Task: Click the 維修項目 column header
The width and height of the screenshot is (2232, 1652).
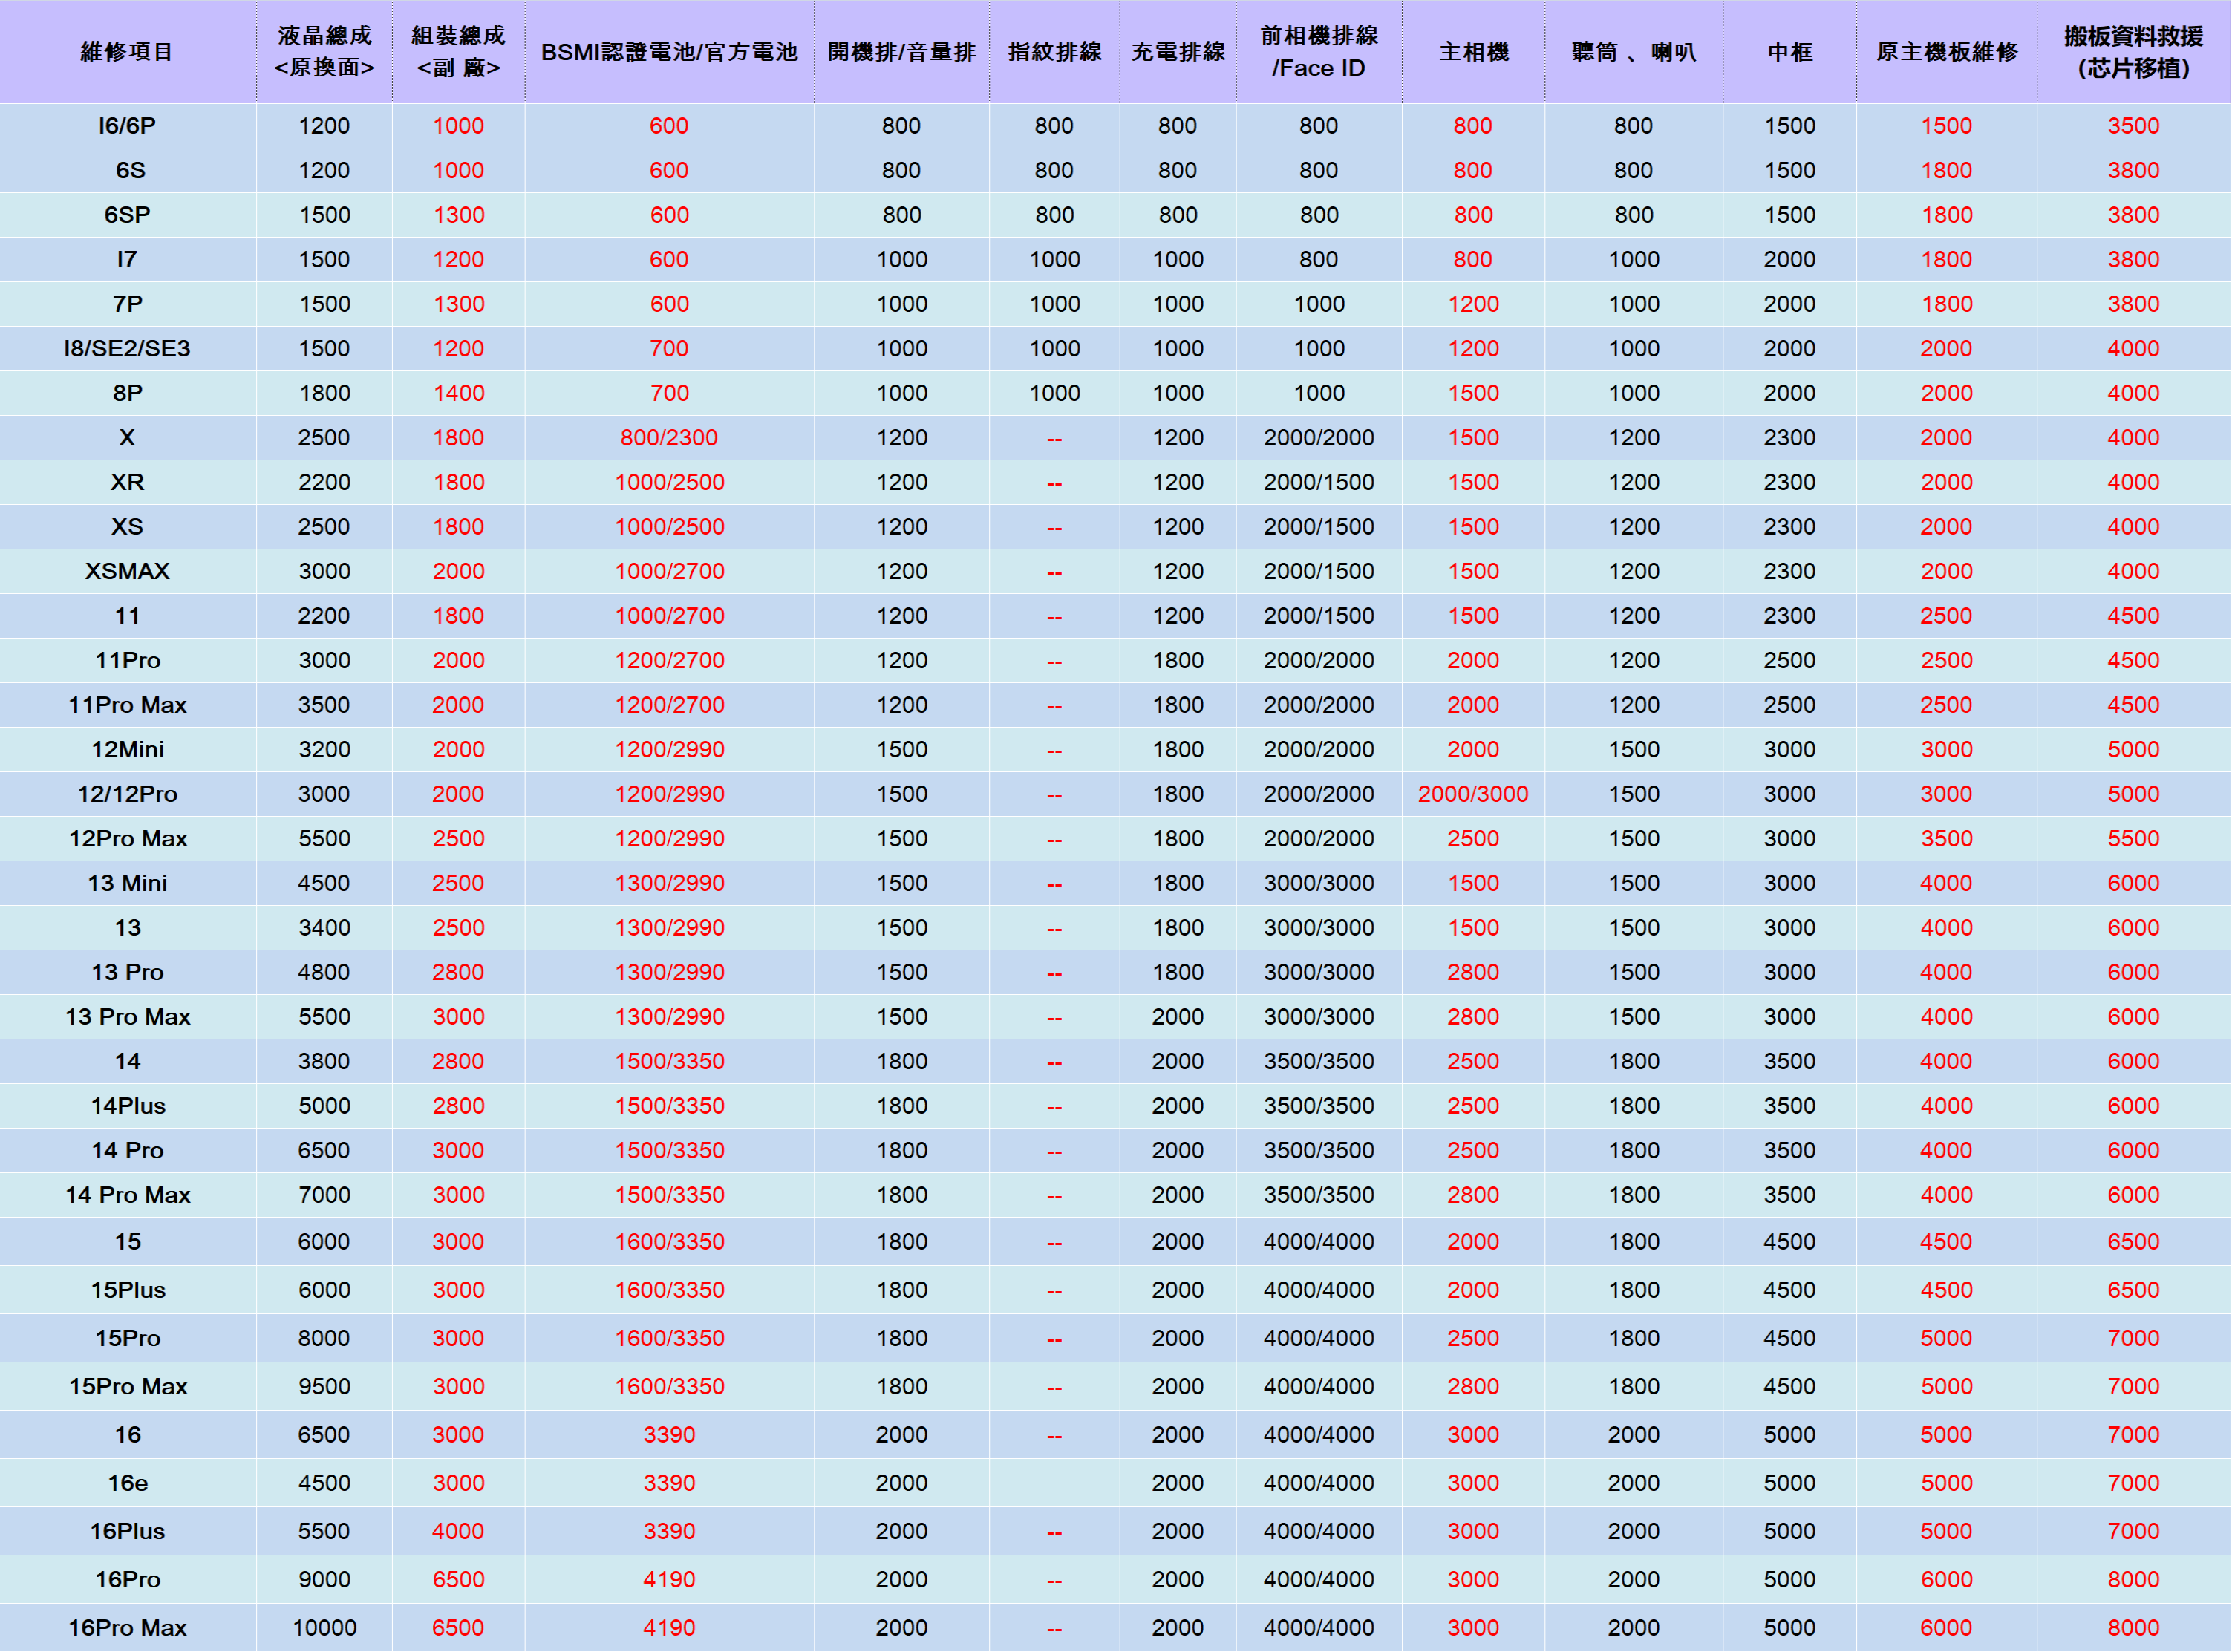Action: (x=127, y=52)
